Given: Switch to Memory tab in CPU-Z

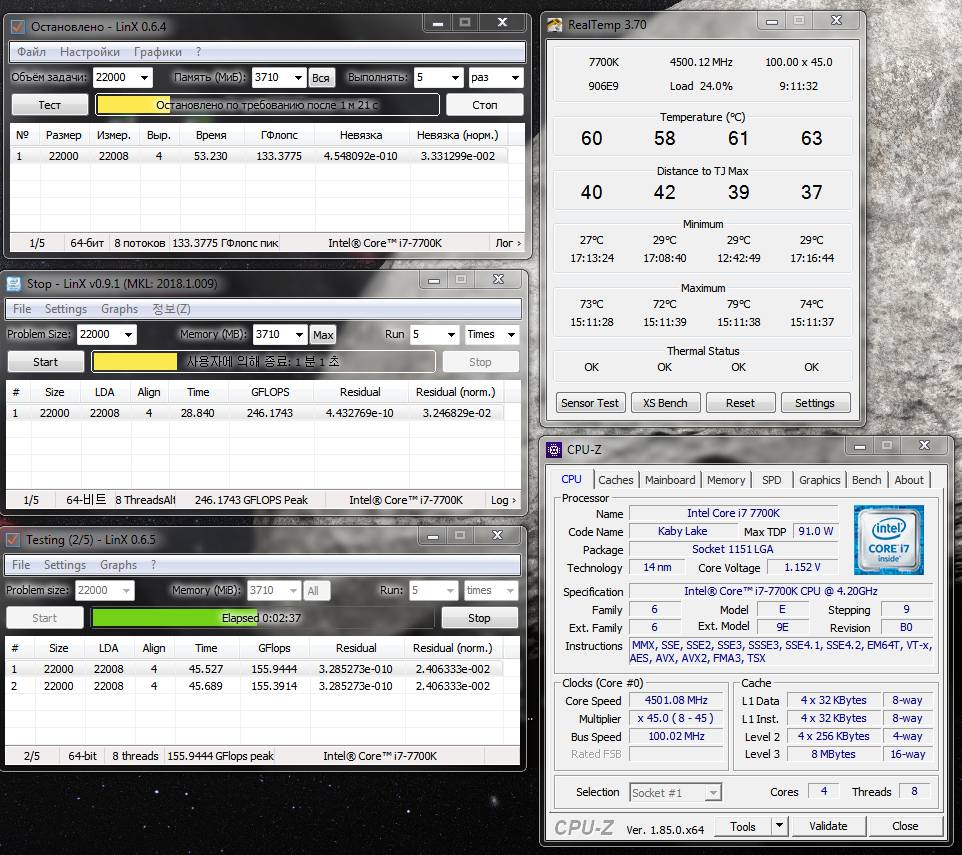Looking at the screenshot, I should 726,480.
